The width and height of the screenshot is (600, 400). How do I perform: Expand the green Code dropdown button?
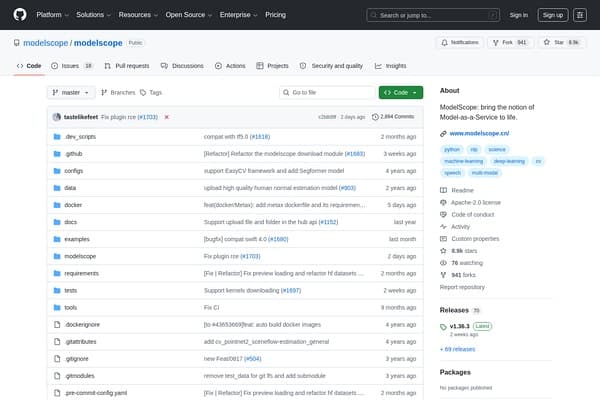[401, 93]
